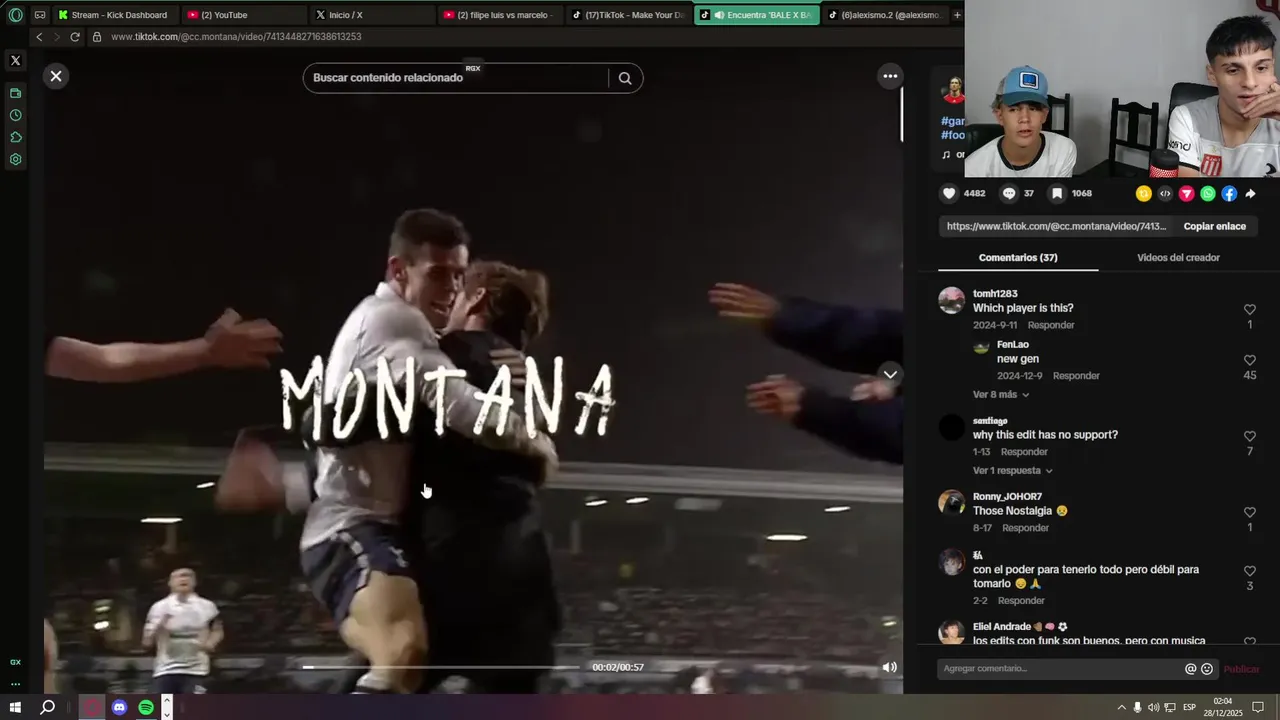Open the Windows Start menu
This screenshot has height=720, width=1280.
point(15,707)
